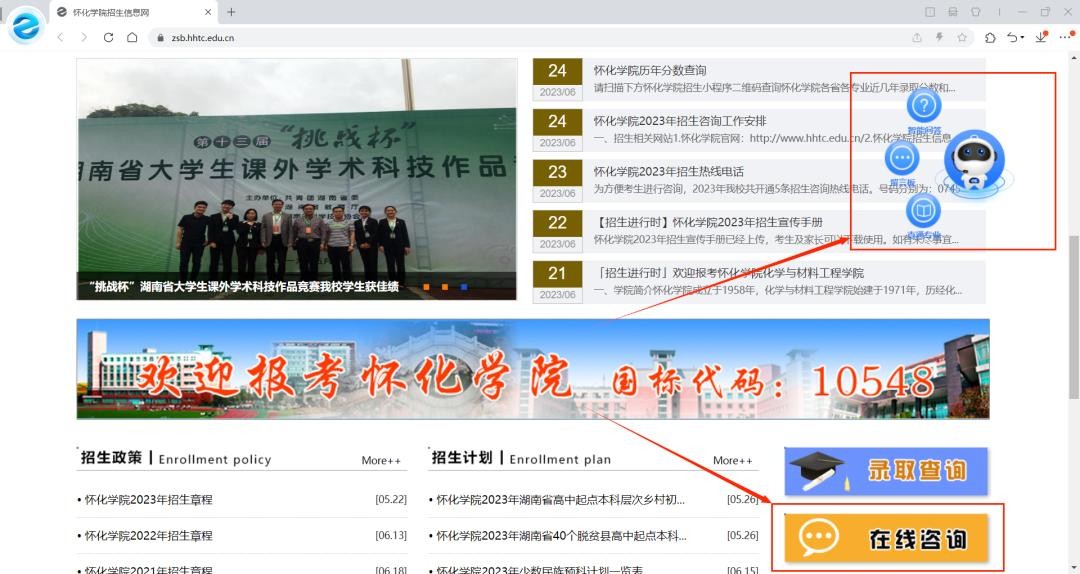The width and height of the screenshot is (1080, 574).
Task: Open 怀化学院2023年招生章程 link
Action: (149, 499)
